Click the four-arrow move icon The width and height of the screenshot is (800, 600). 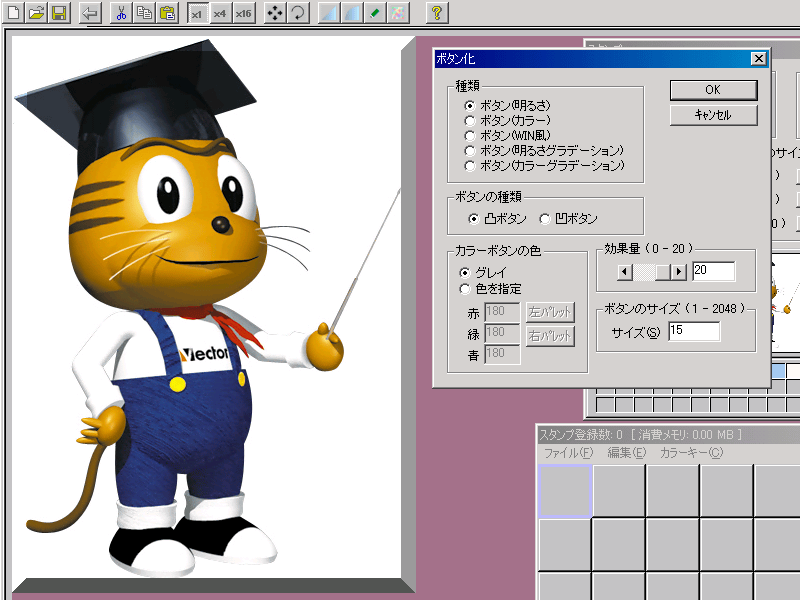274,12
